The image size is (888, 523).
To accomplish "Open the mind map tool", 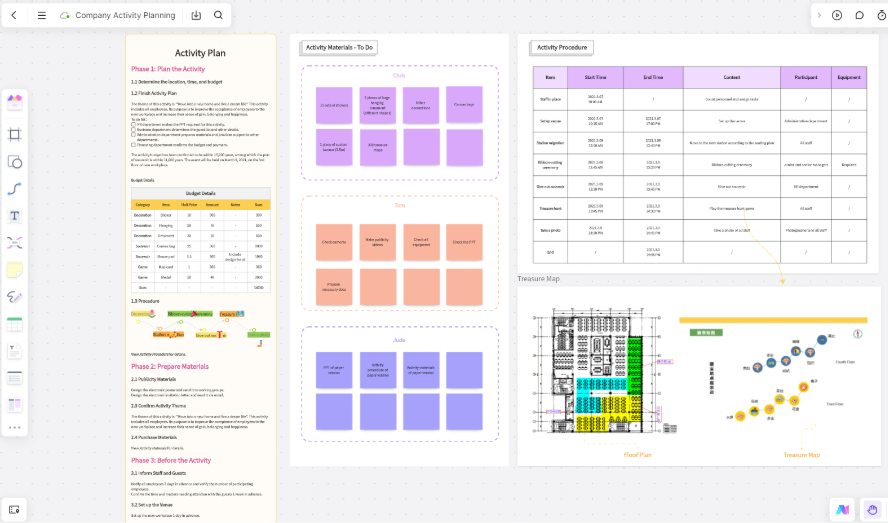I will (x=15, y=242).
